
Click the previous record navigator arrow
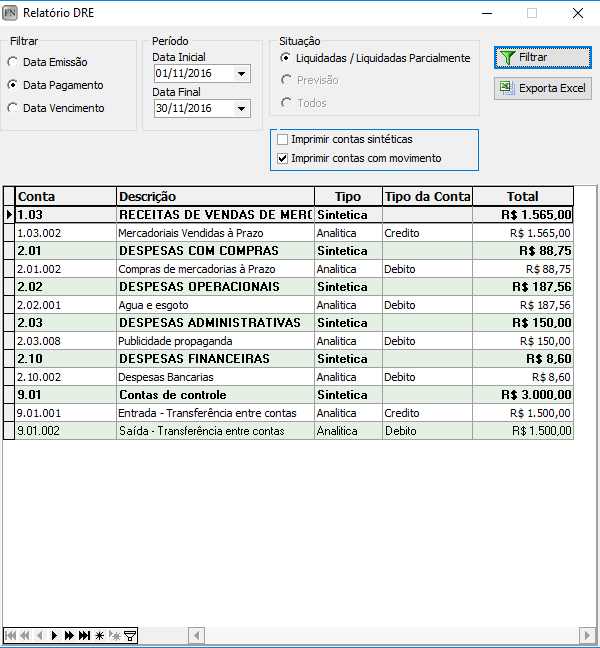coord(40,635)
